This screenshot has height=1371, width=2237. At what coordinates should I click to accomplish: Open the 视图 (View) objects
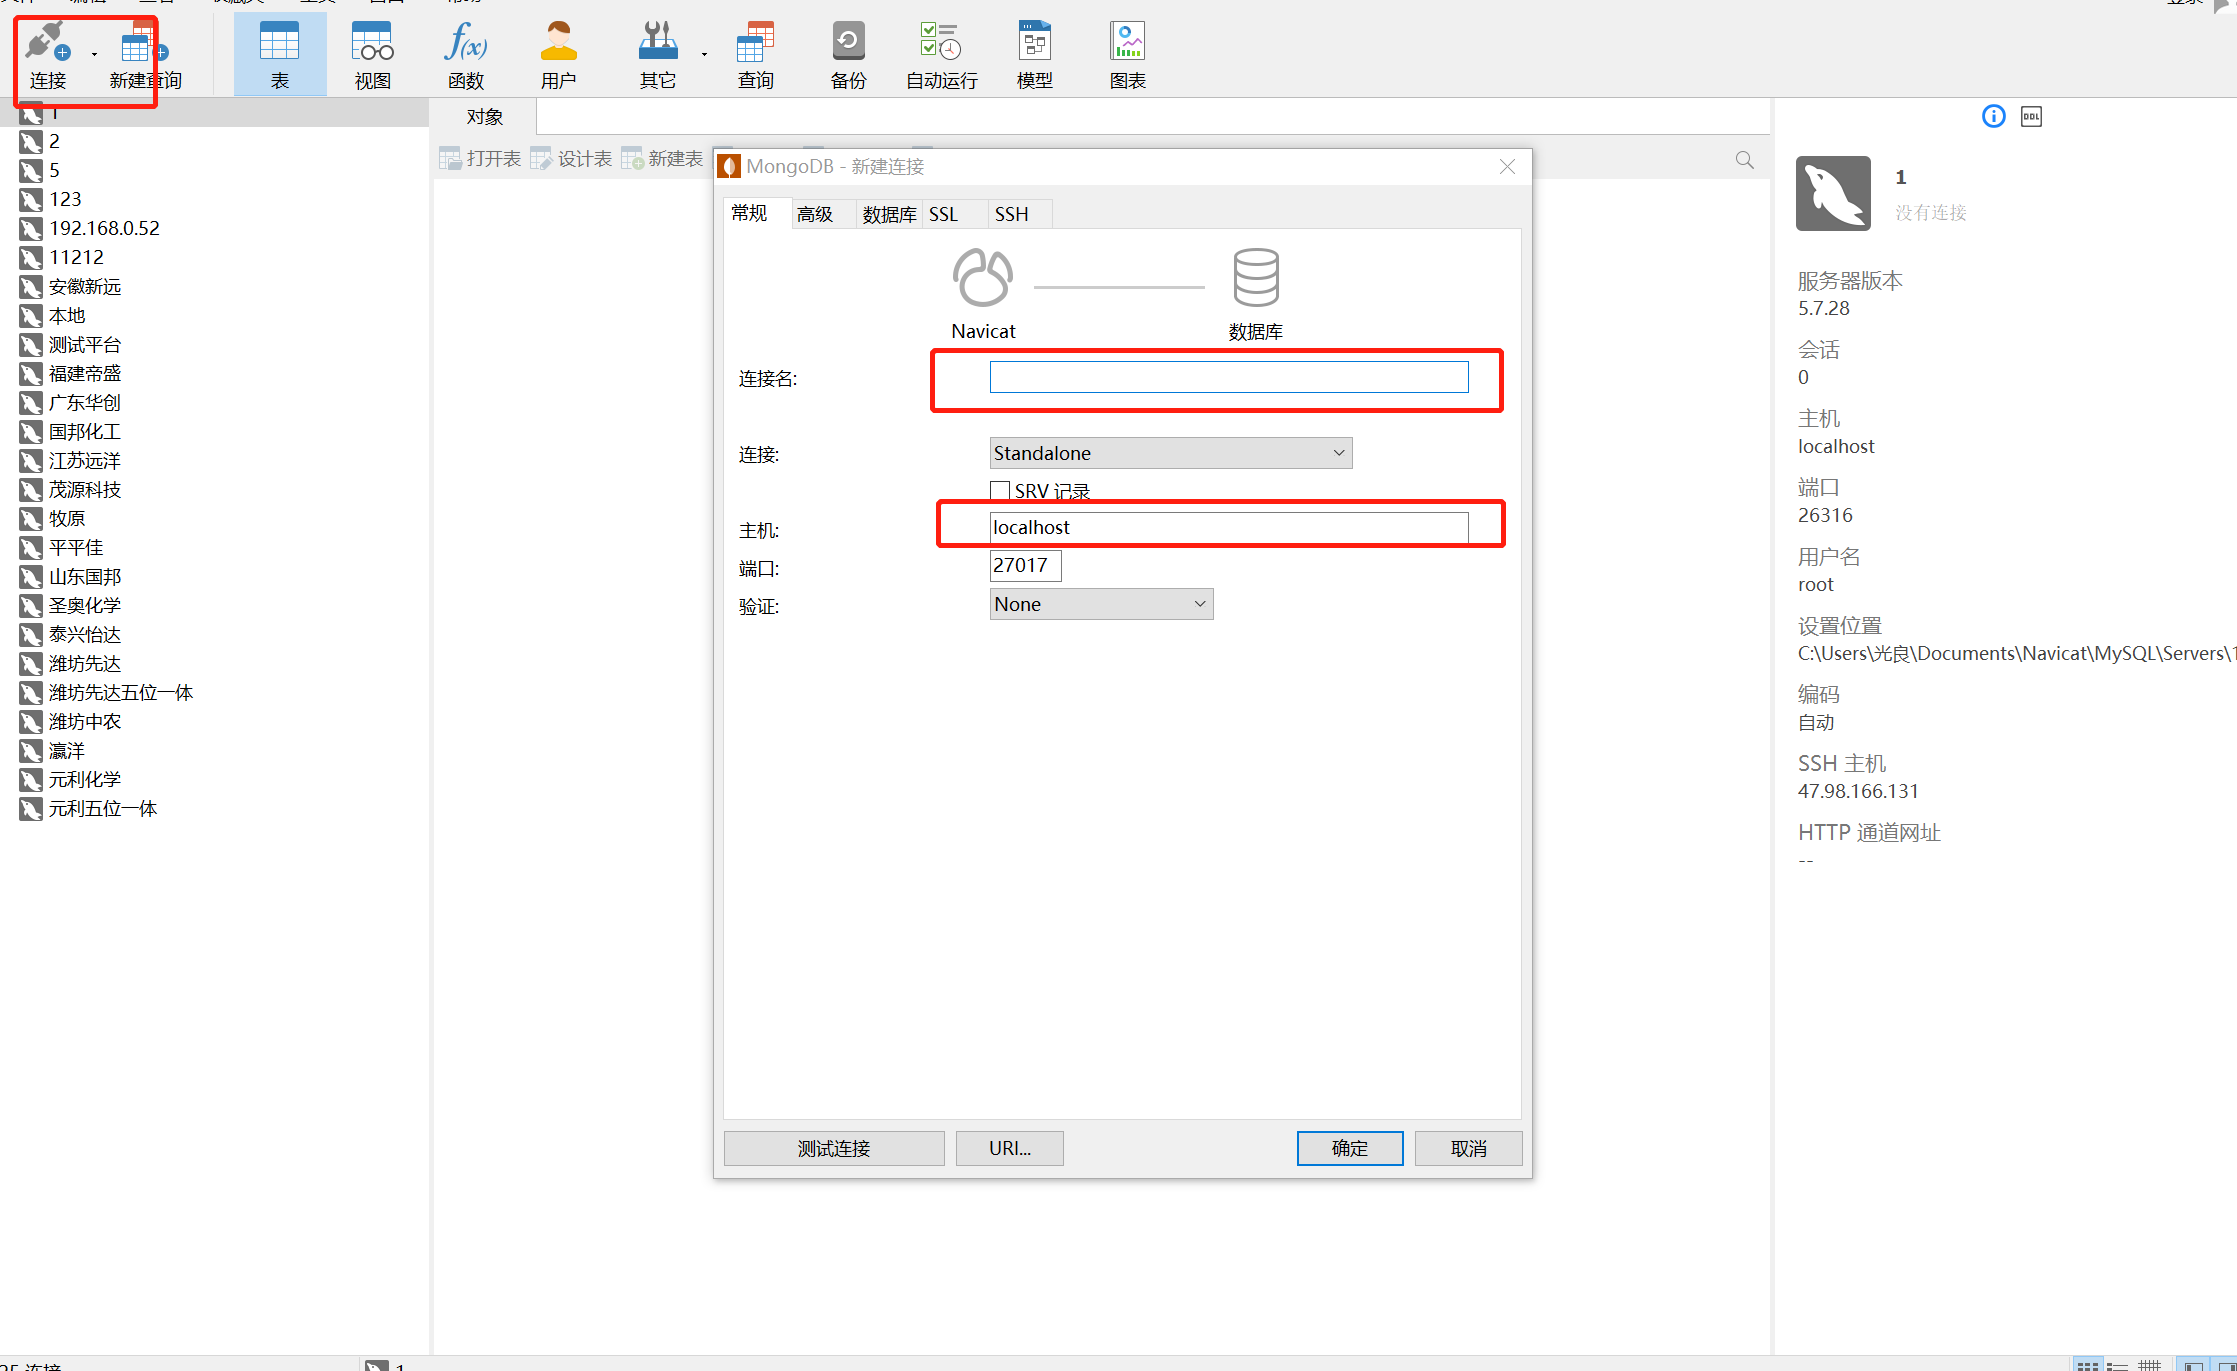point(372,55)
